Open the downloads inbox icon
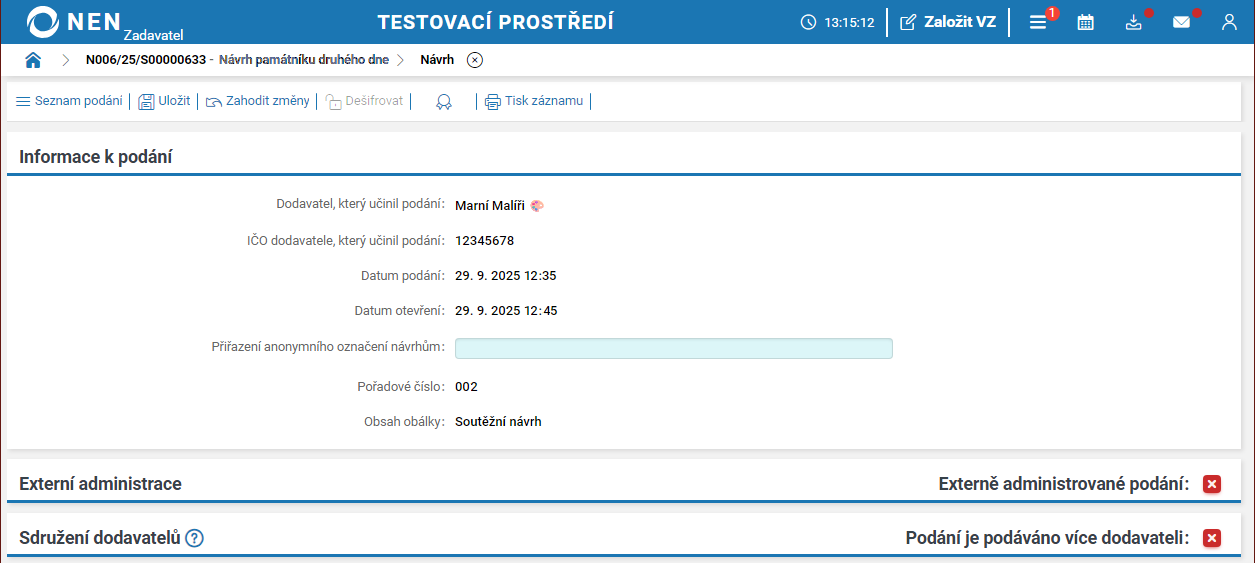Screen dimensions: 1255x563 1133,22
